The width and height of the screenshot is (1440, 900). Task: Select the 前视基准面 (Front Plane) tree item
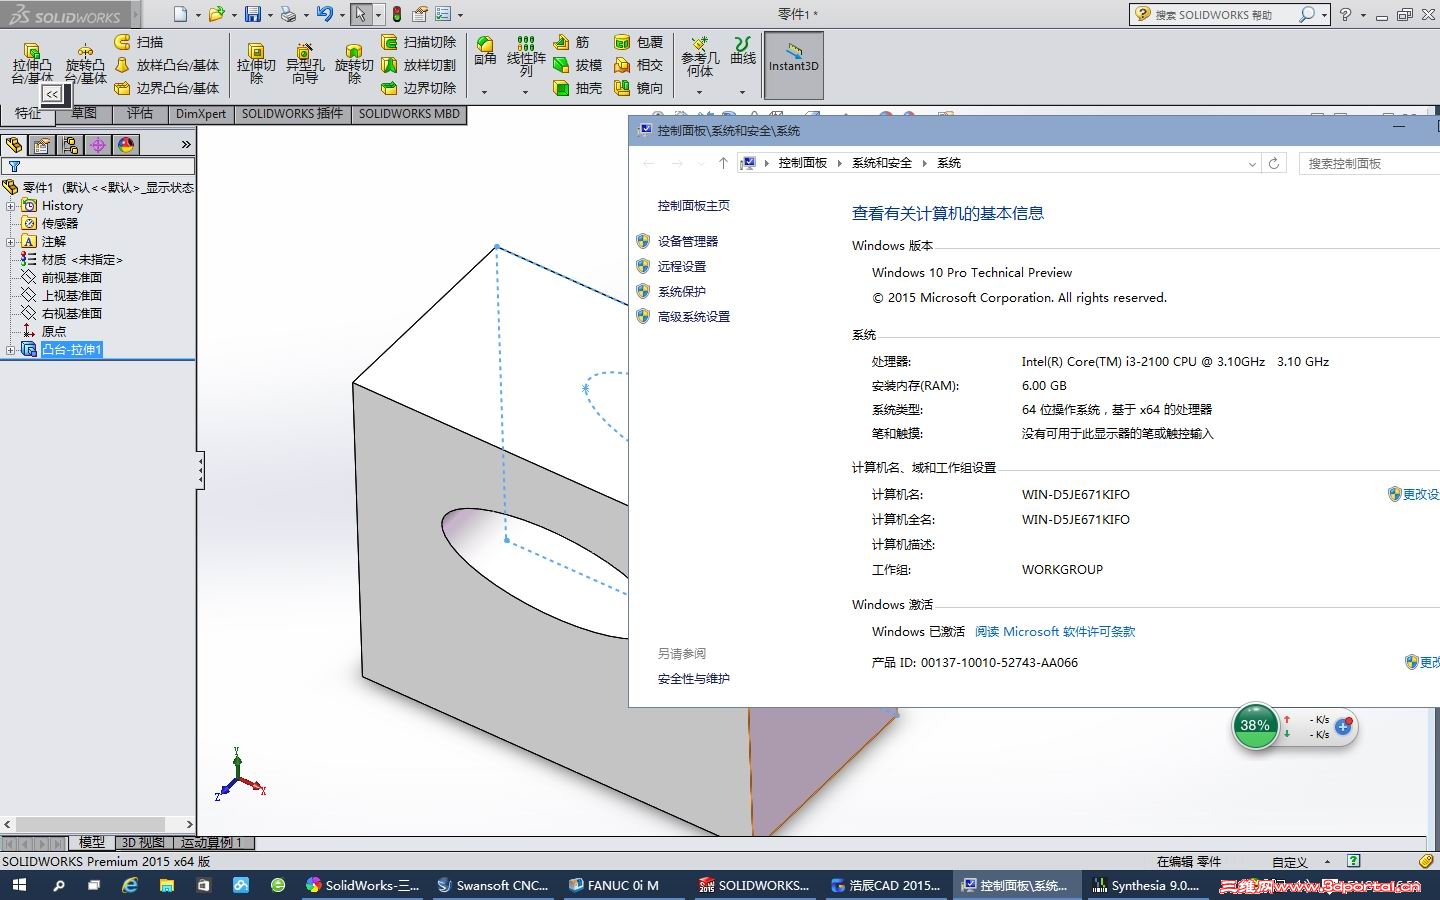pyautogui.click(x=71, y=278)
